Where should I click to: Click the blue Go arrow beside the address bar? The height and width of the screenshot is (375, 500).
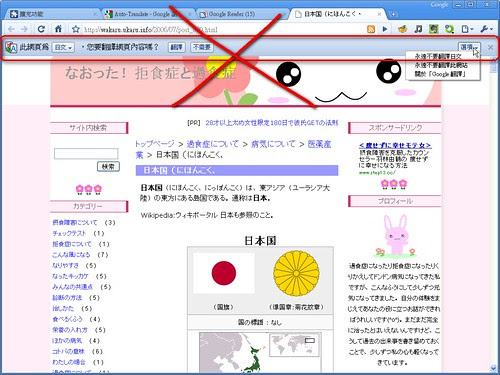[385, 29]
